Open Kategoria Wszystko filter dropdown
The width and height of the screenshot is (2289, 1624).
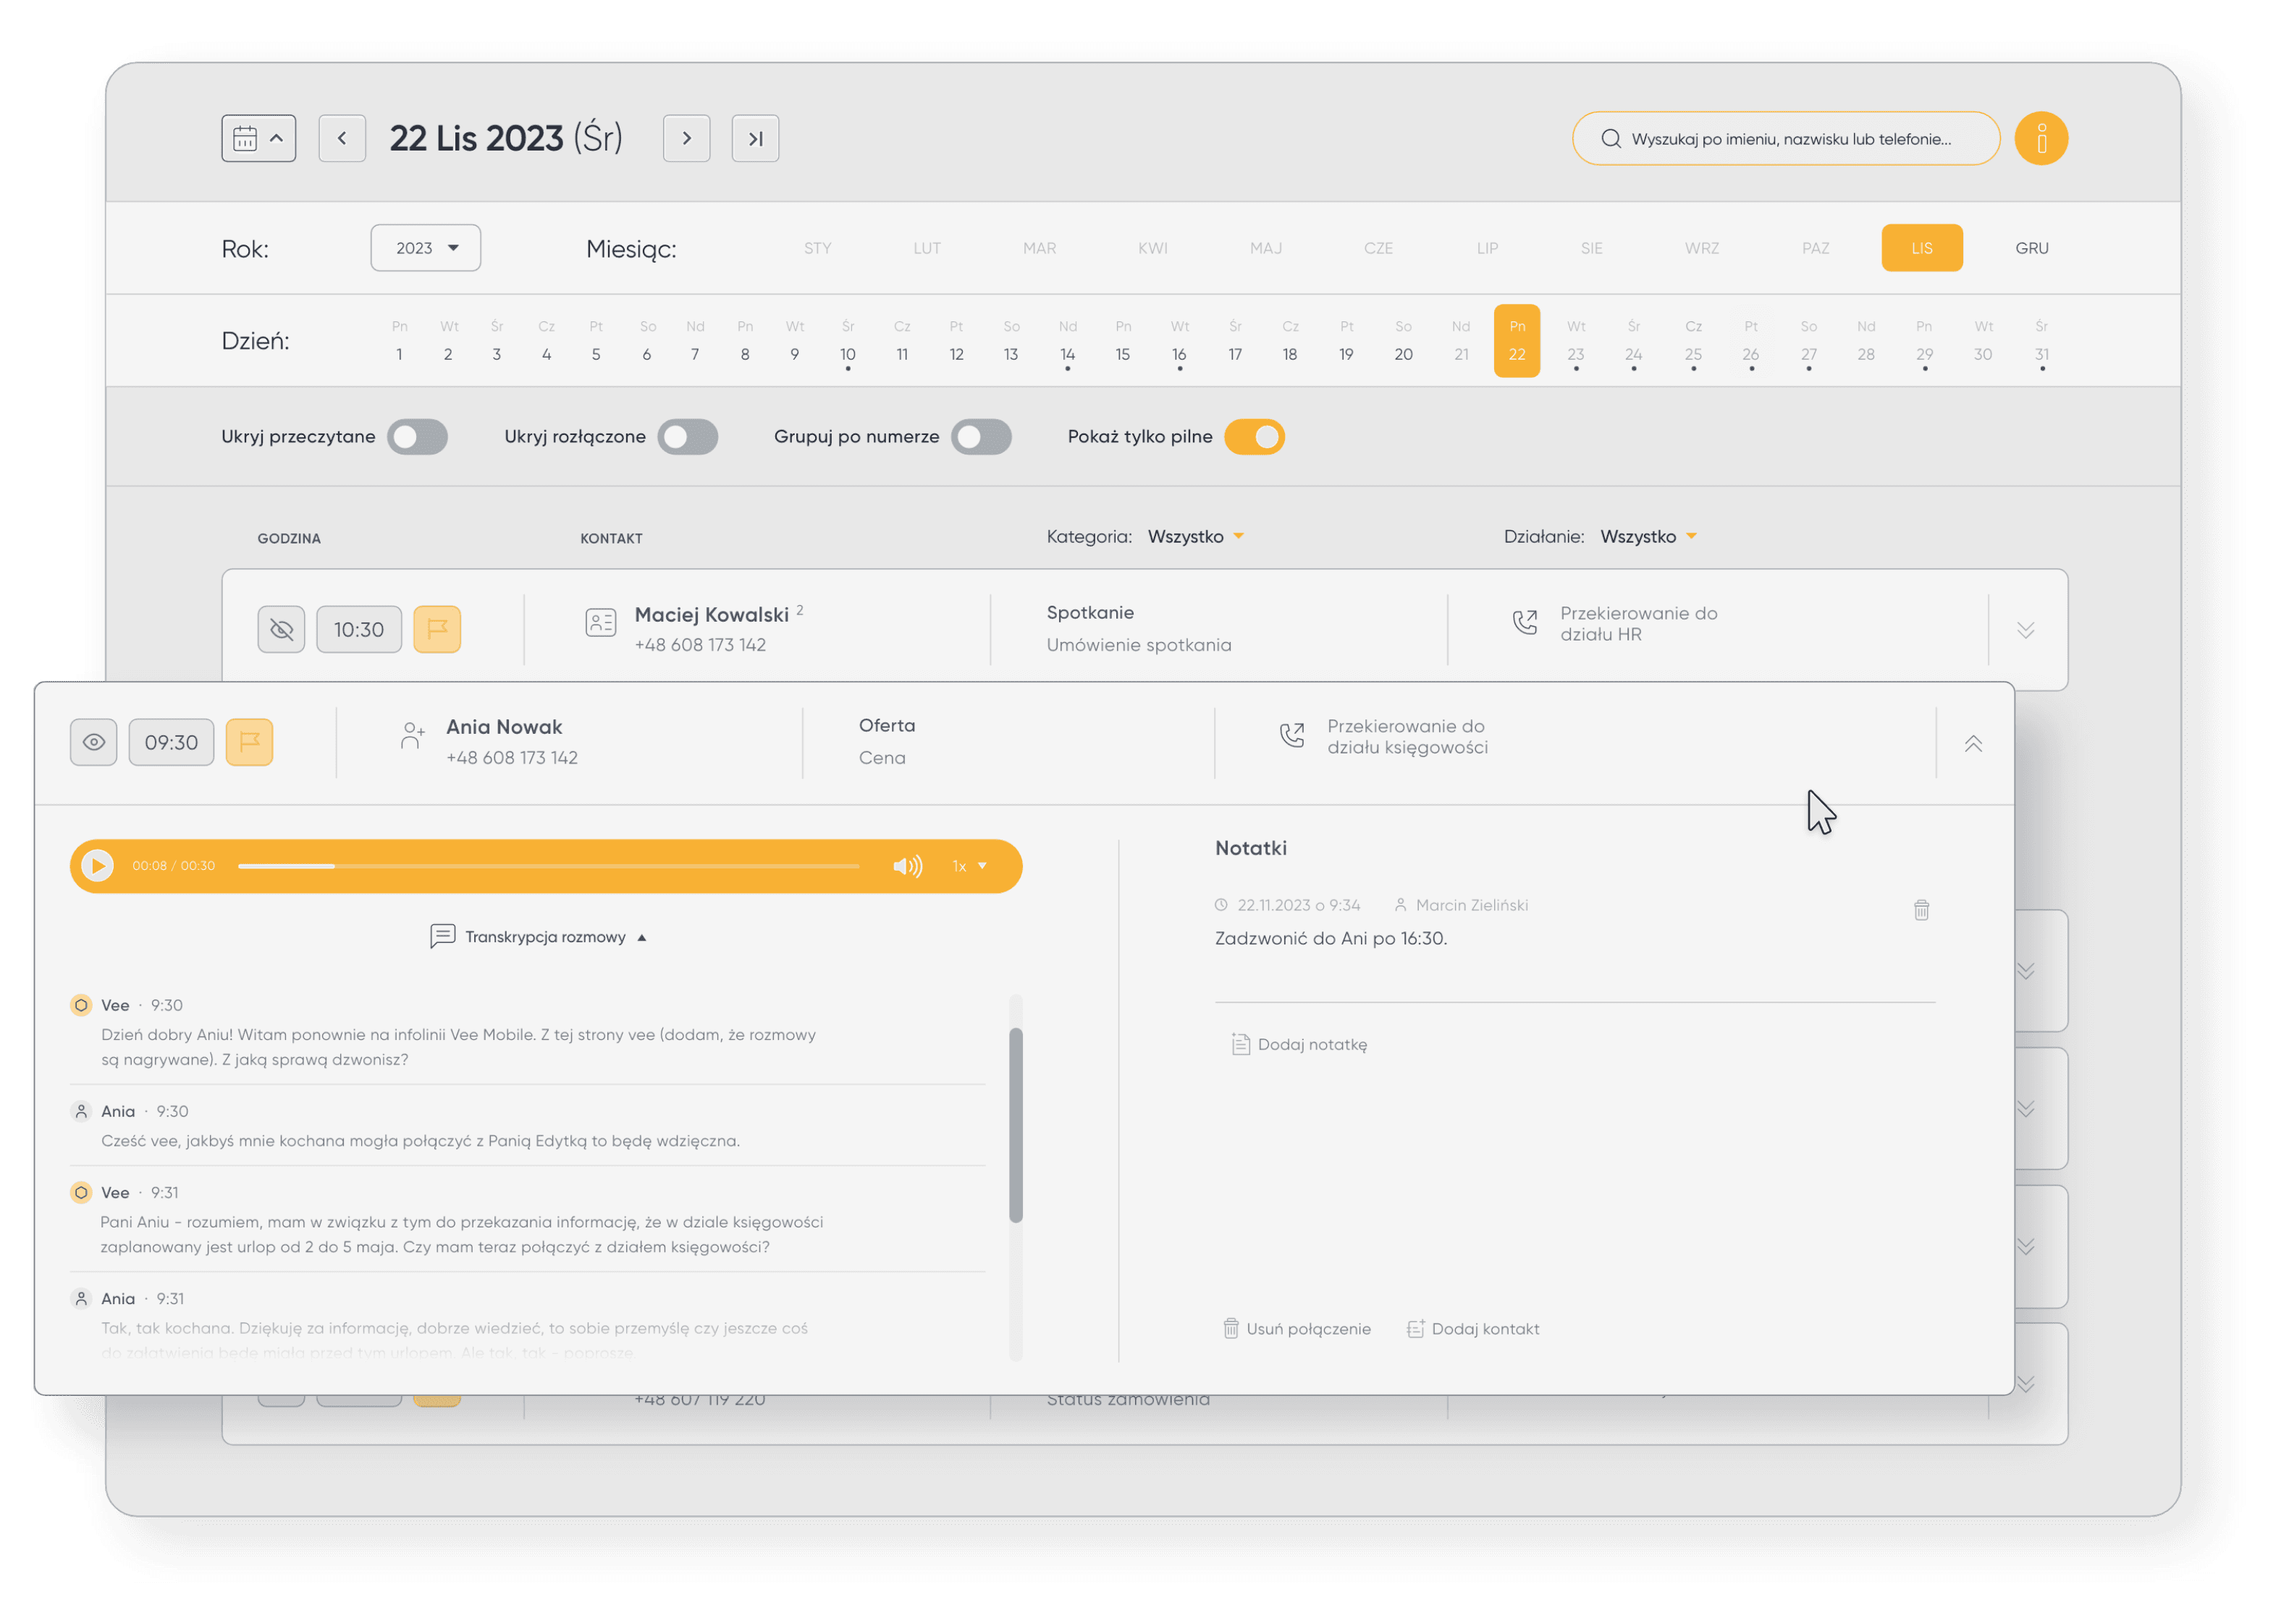pos(1195,536)
